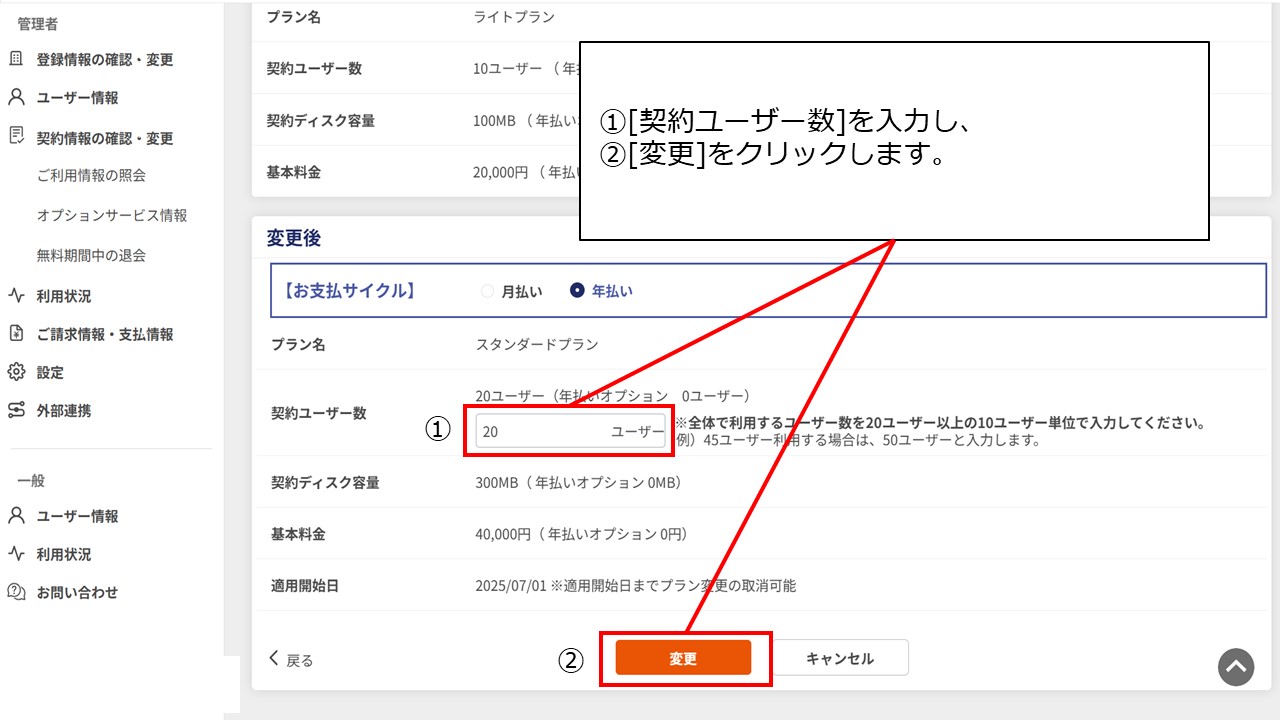Click the 100MB disk capacity value
1280x720 pixels.
(494, 121)
